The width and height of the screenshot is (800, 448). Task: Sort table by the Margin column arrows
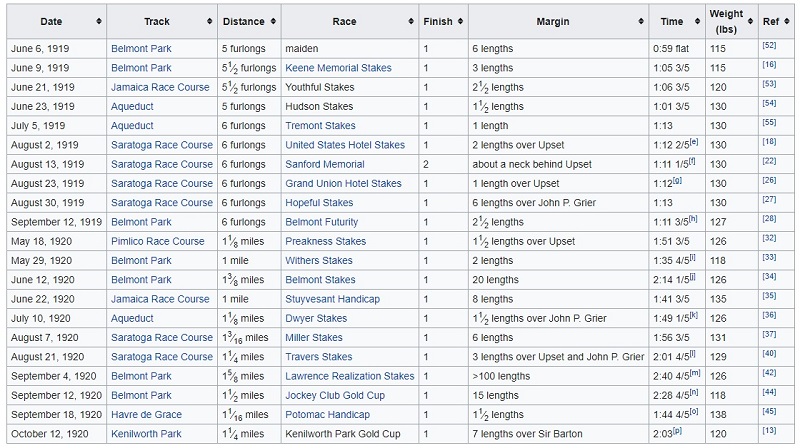point(641,21)
